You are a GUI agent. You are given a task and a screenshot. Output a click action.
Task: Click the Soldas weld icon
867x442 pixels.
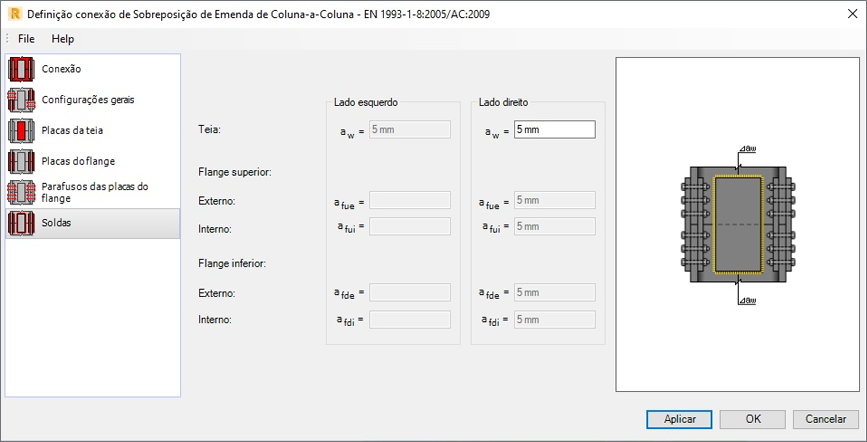pos(22,223)
